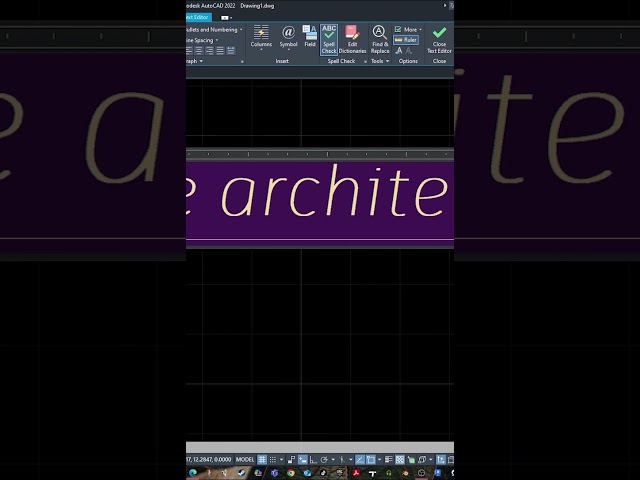Click the Symbol @ icon
This screenshot has height=480, width=640.
click(x=288, y=33)
